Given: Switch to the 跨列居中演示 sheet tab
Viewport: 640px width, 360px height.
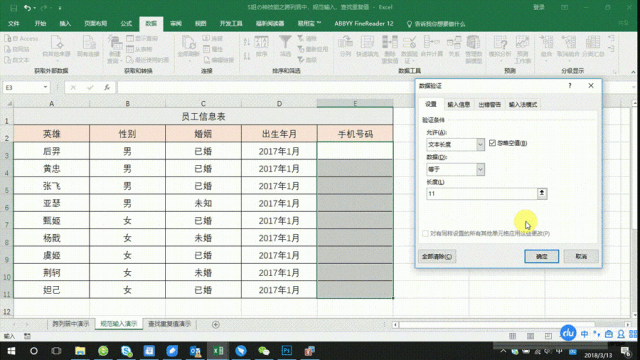Looking at the screenshot, I should coord(71,324).
